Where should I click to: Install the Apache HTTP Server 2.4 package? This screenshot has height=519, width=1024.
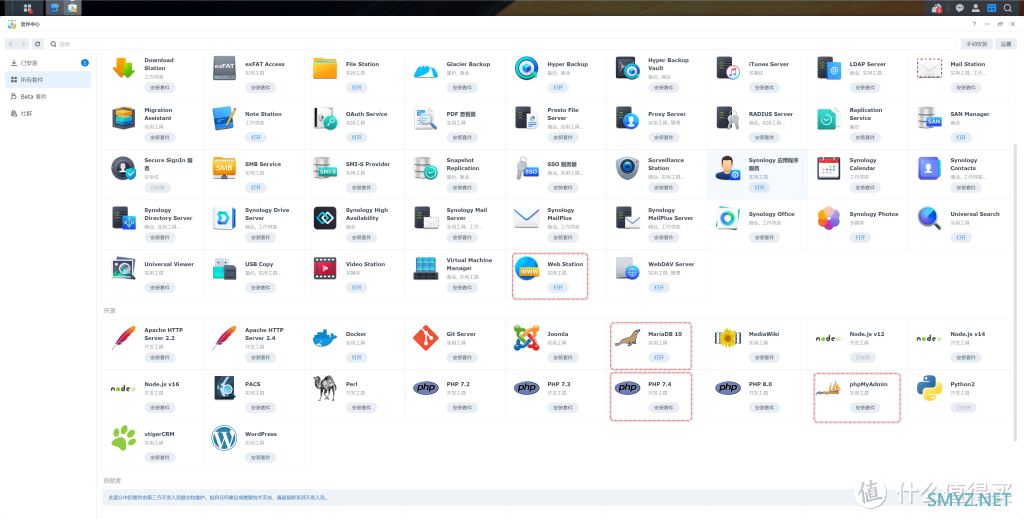coord(261,357)
